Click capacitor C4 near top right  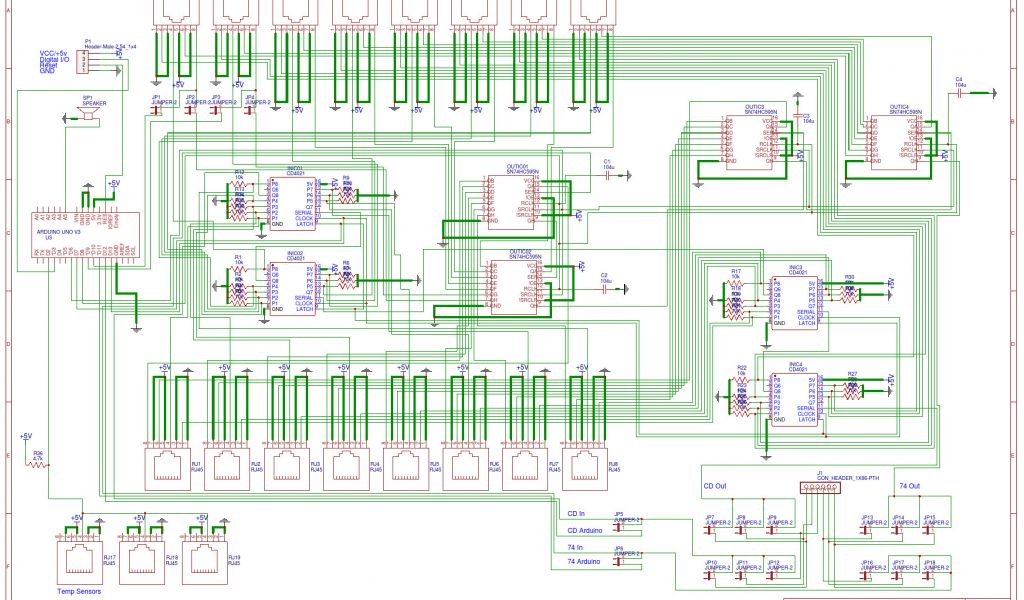pyautogui.click(x=960, y=92)
